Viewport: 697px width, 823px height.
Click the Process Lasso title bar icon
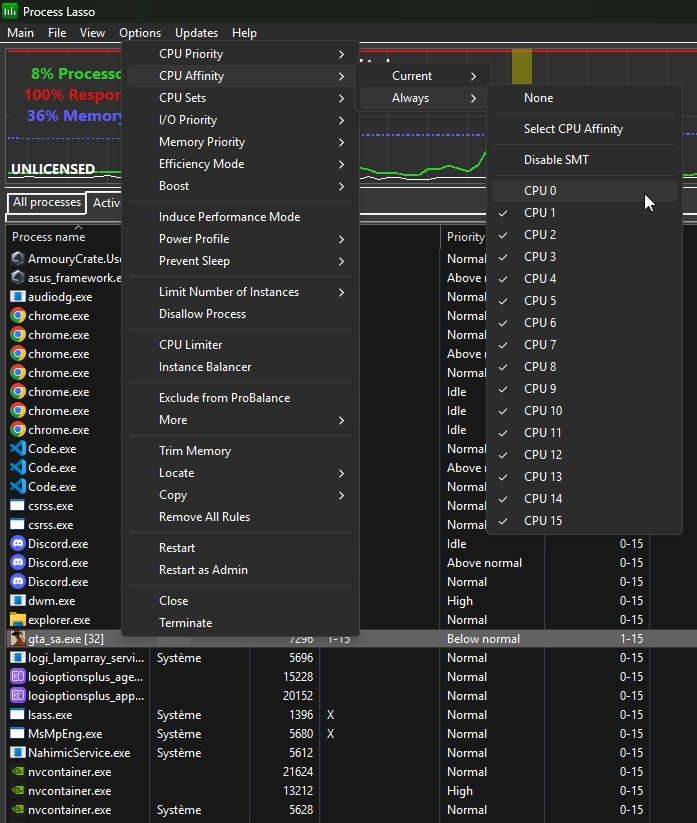(9, 10)
